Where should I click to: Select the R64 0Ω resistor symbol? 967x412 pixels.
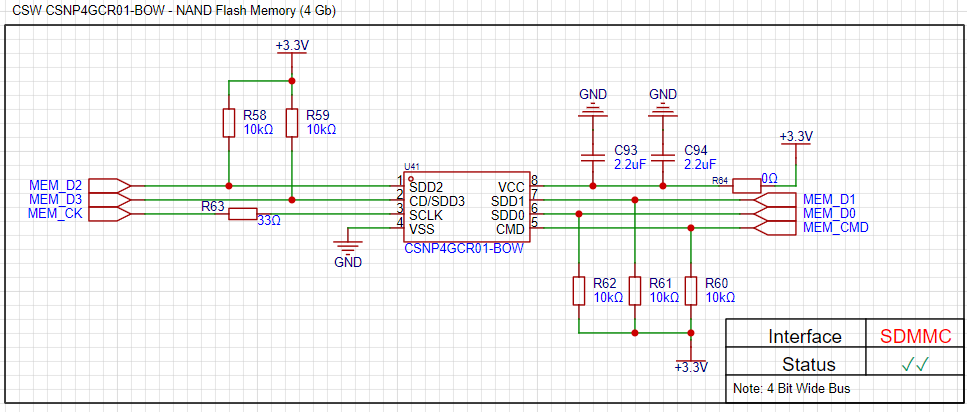click(747, 185)
